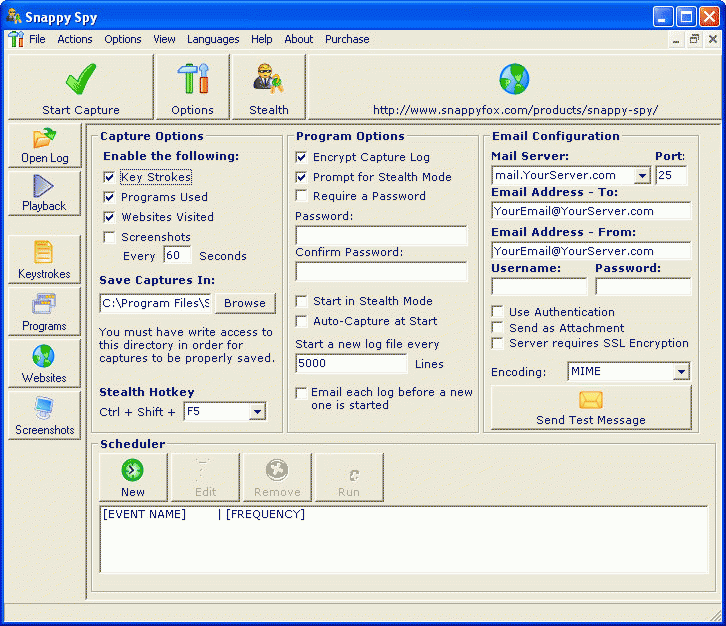Enable Use Authentication checkbox
This screenshot has width=726, height=626.
point(498,311)
